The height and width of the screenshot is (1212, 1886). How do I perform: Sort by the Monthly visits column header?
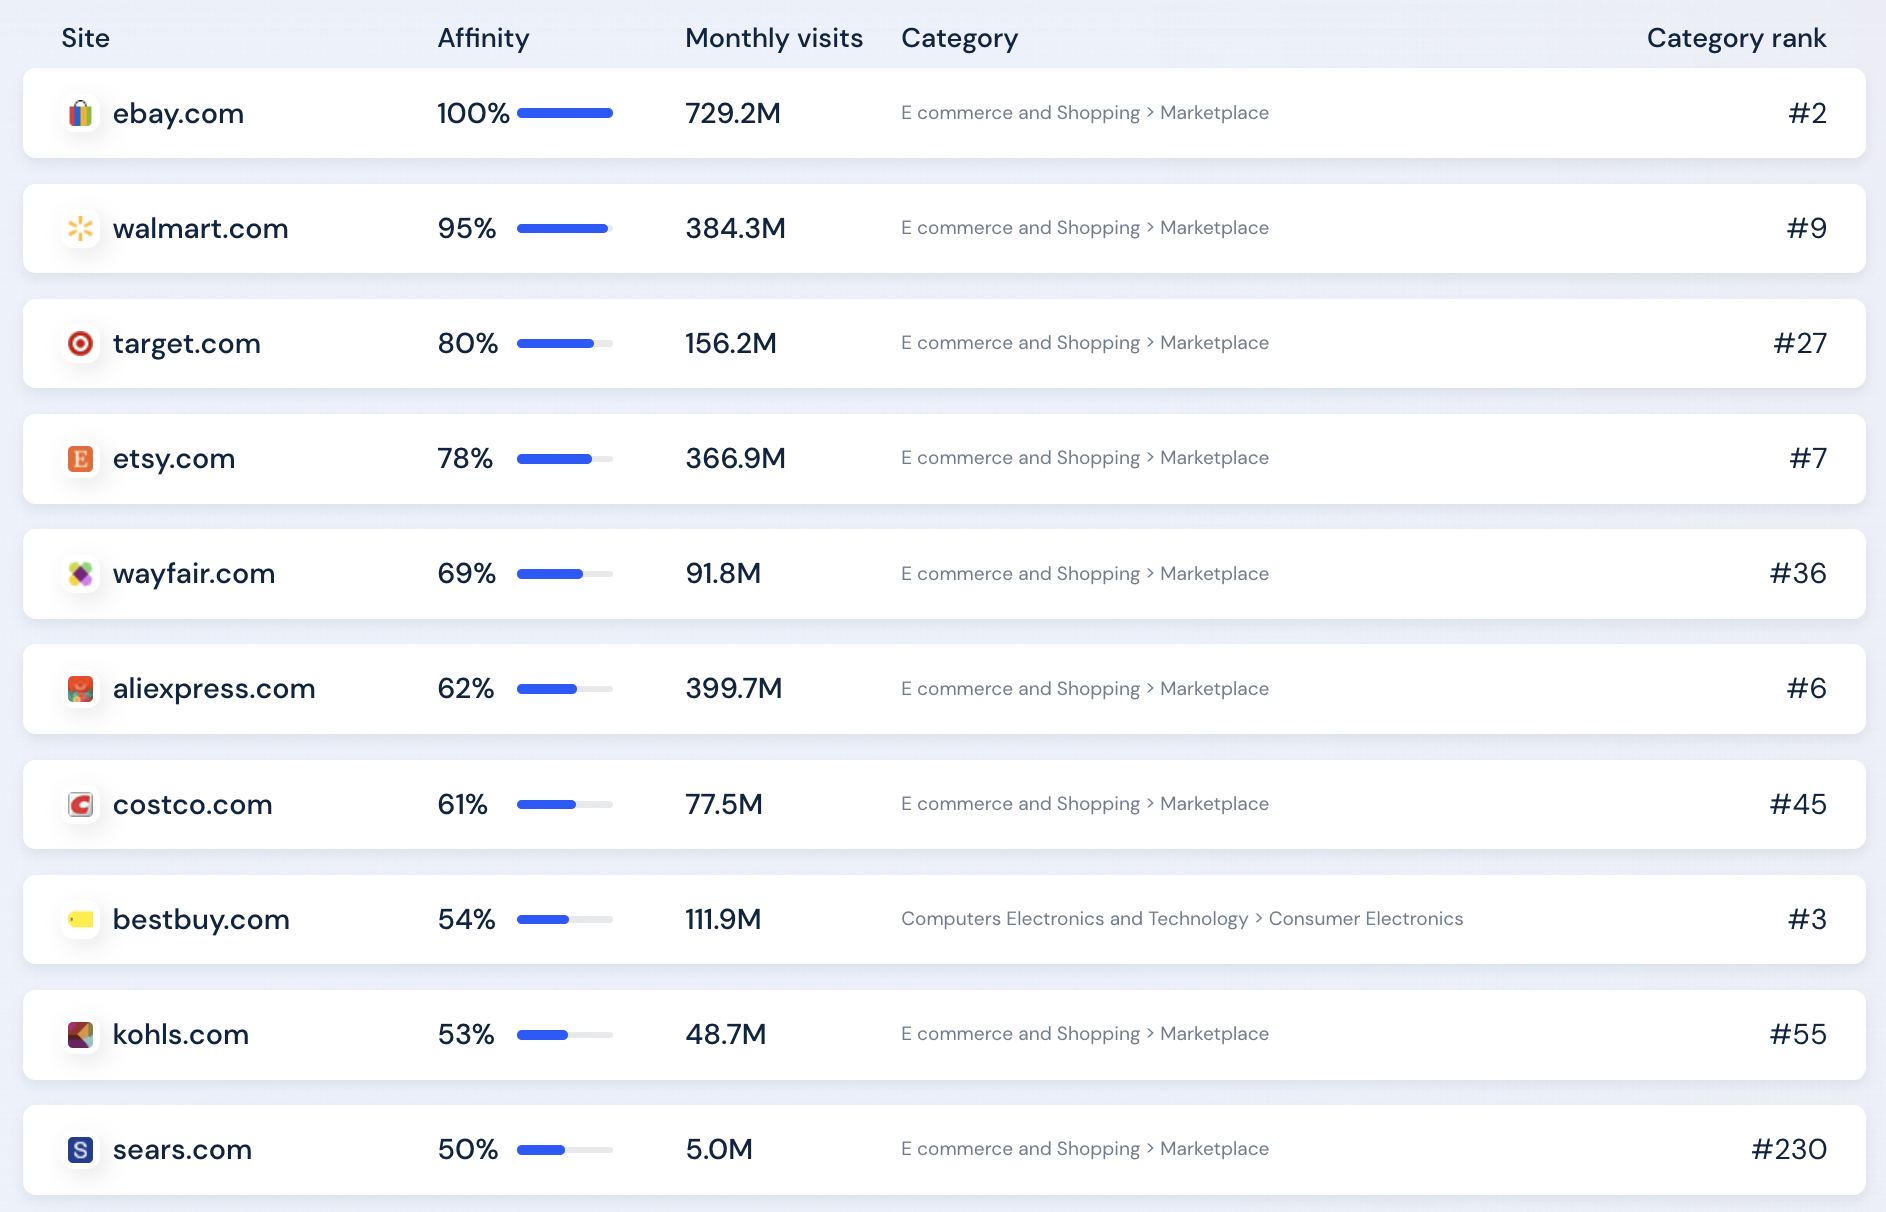point(773,38)
